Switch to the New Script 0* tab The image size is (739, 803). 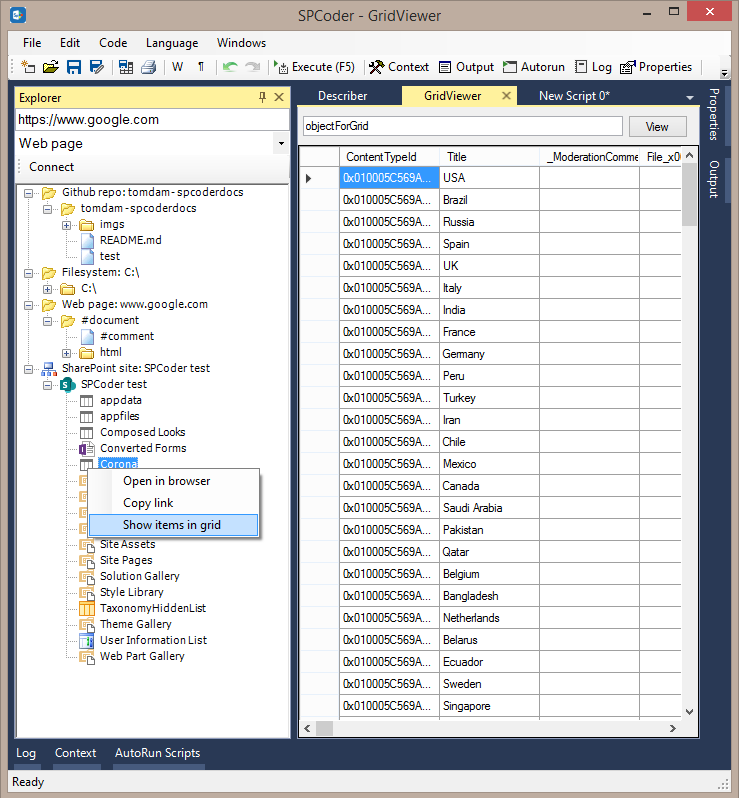[574, 96]
